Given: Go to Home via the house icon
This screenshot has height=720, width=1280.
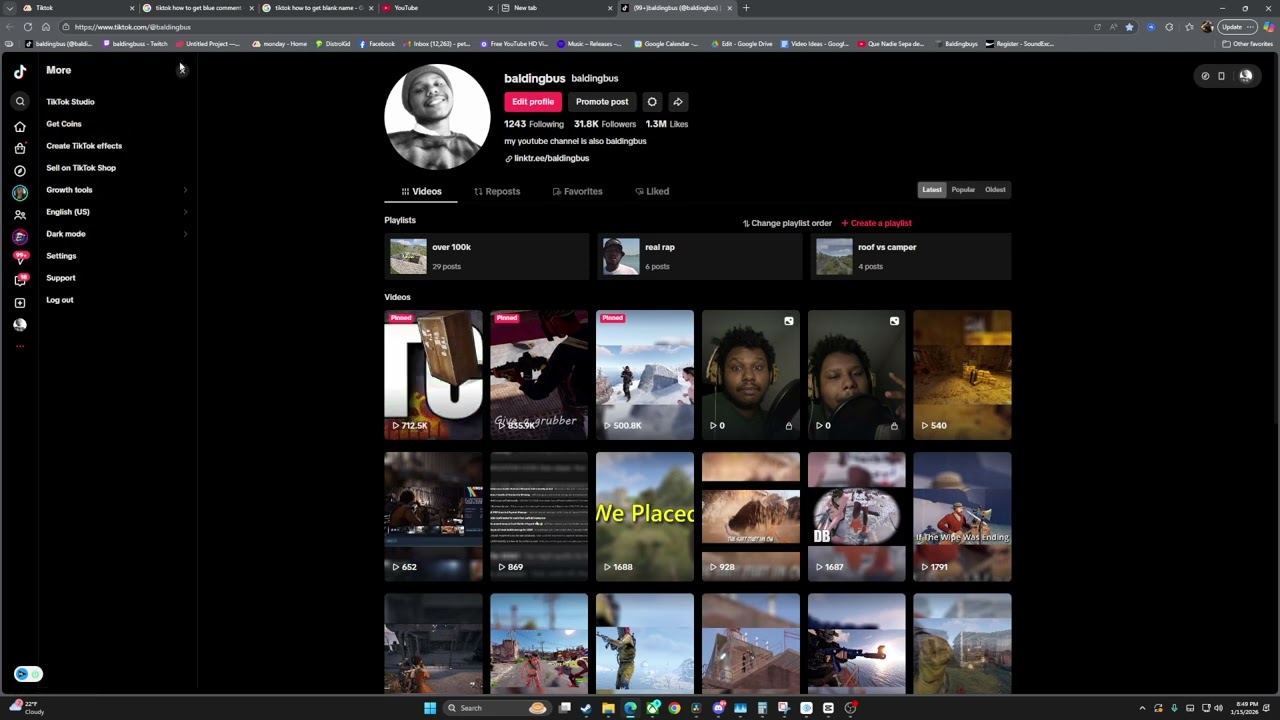Looking at the screenshot, I should 20,127.
